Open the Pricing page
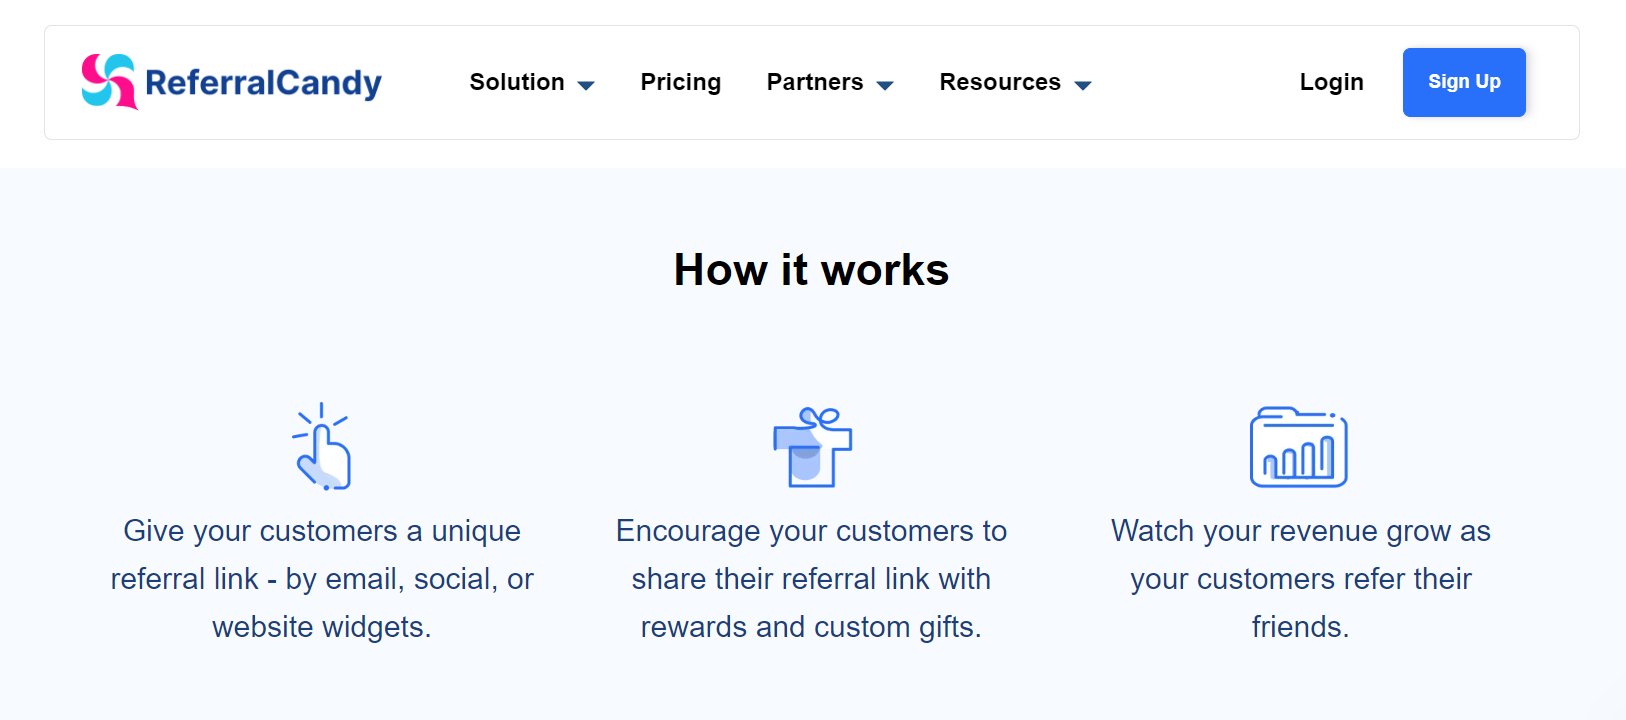Viewport: 1626px width, 720px height. tap(681, 82)
